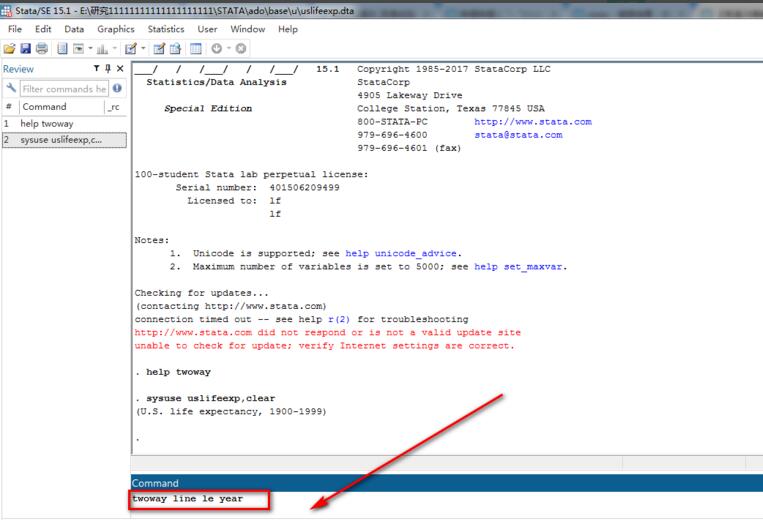Screen dimensions: 763x523
Task: Select 'help twoway' in Review history
Action: coord(64,124)
